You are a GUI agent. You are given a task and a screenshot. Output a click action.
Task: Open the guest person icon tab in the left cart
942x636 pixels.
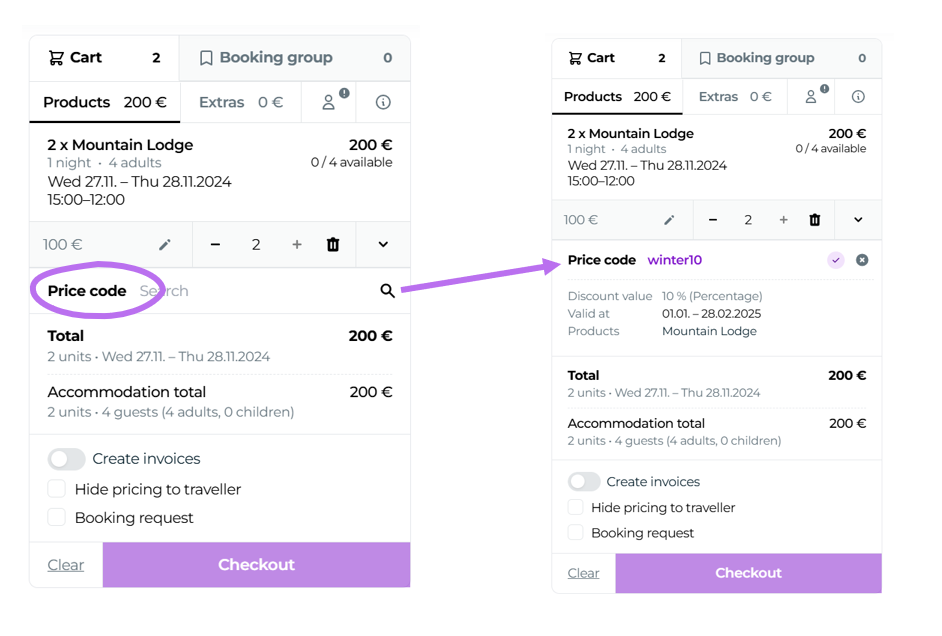(329, 102)
